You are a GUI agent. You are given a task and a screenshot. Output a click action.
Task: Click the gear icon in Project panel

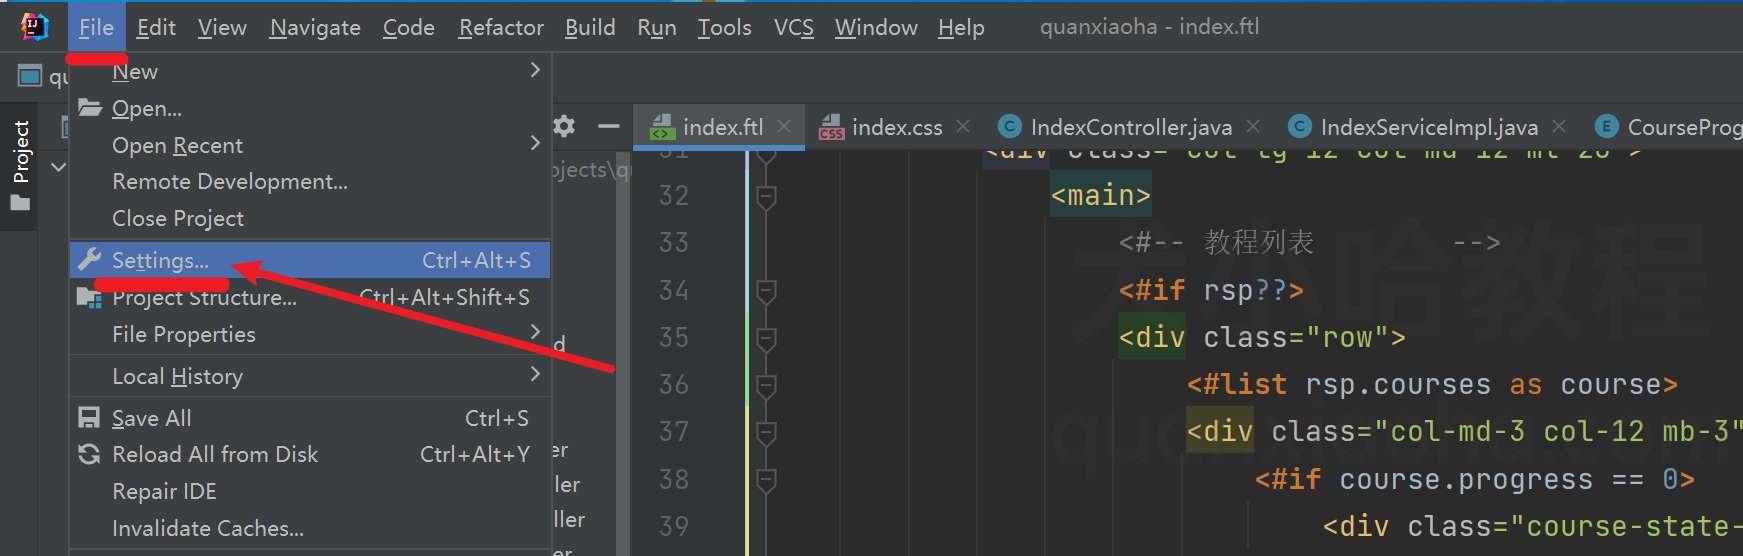(x=564, y=126)
